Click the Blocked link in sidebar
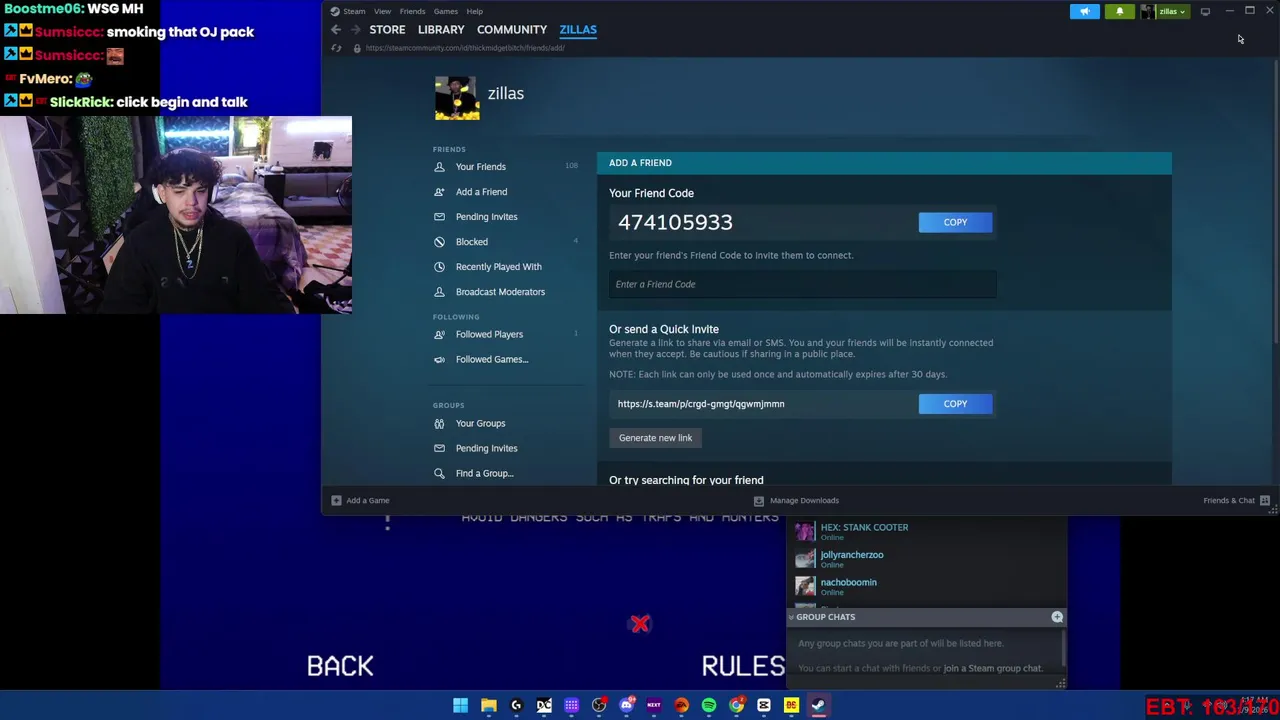The width and height of the screenshot is (1280, 720). (x=472, y=242)
